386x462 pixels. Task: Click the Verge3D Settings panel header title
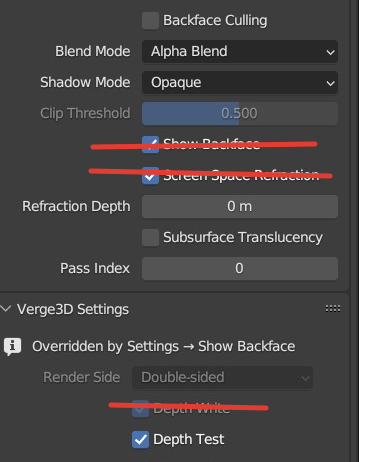[73, 309]
